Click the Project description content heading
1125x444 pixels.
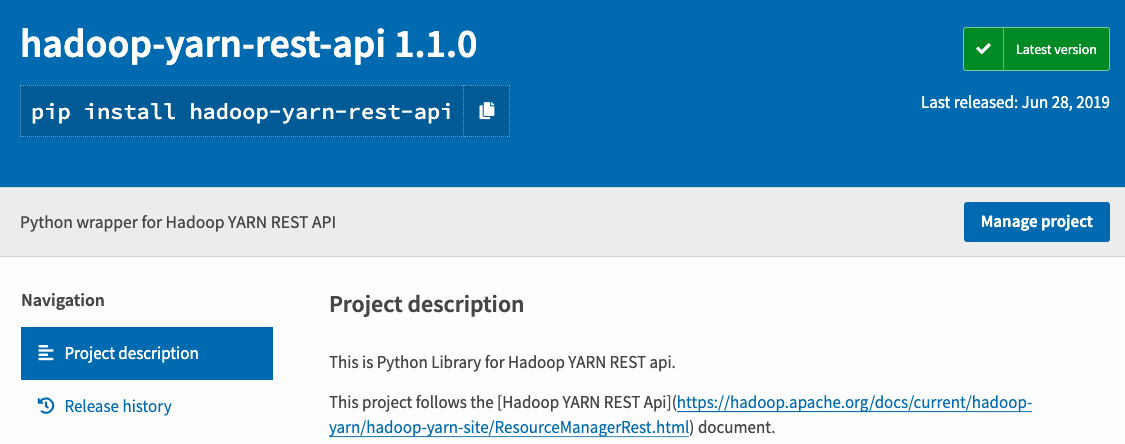(x=426, y=304)
